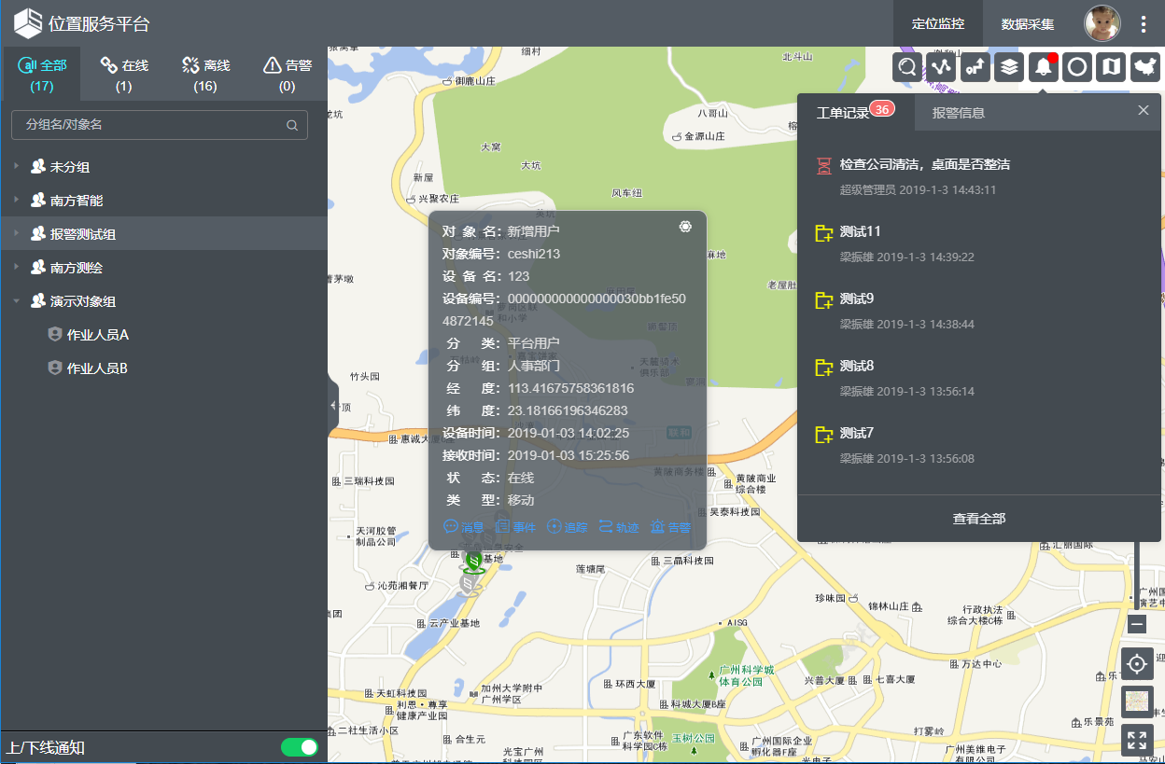Image resolution: width=1165 pixels, height=764 pixels.
Task: Toggle the 上/下线通知 switch off
Action: pos(299,747)
